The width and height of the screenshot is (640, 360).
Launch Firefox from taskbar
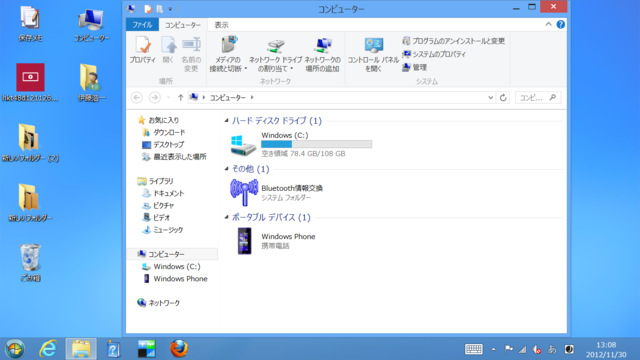179,349
